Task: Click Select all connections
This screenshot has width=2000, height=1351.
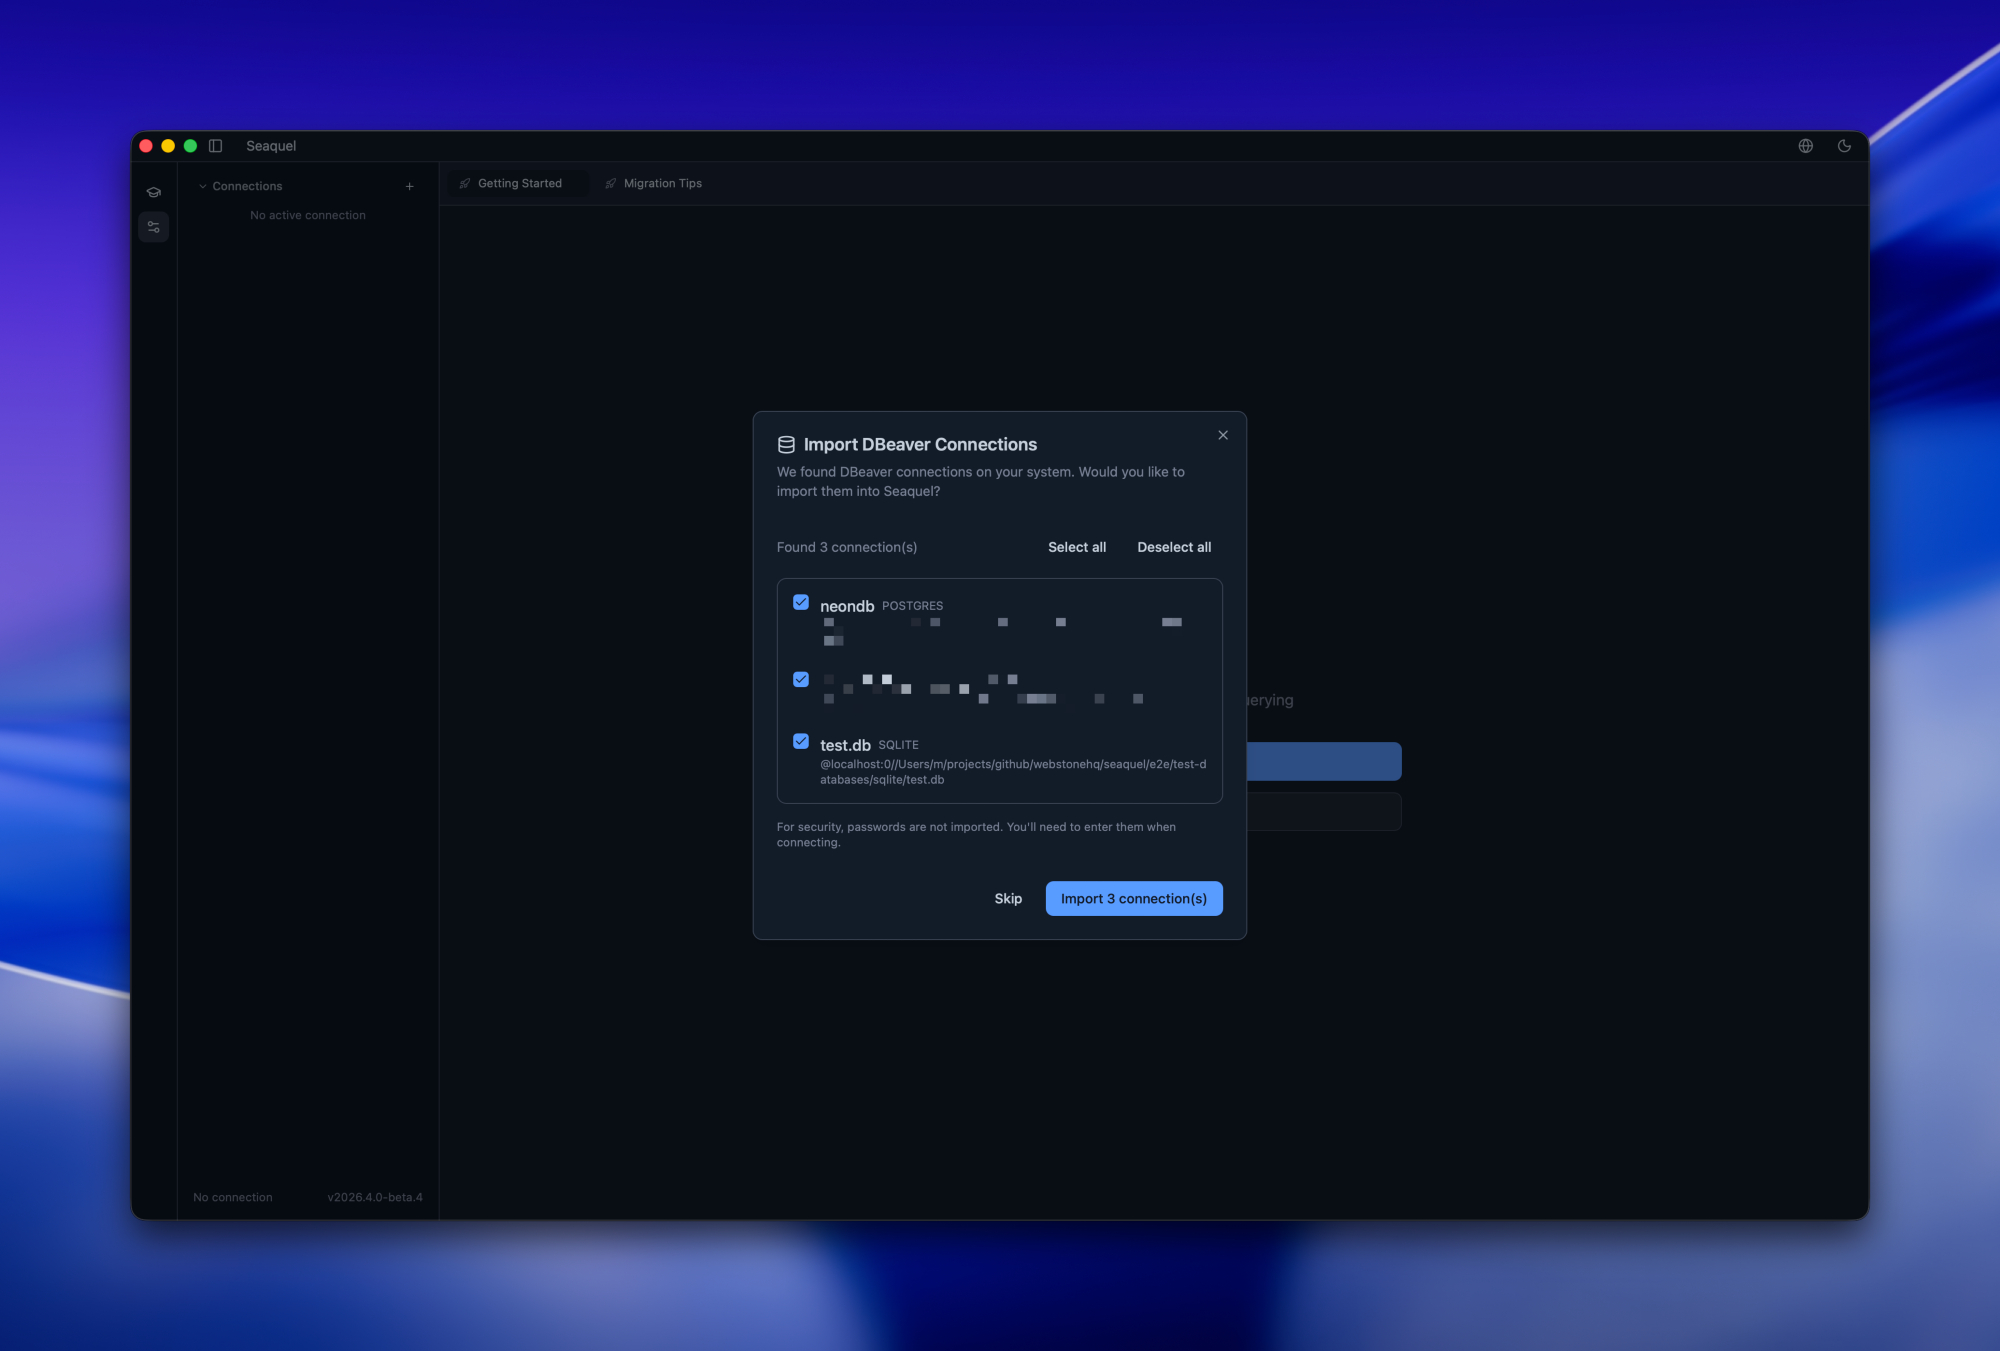Action: [1076, 547]
